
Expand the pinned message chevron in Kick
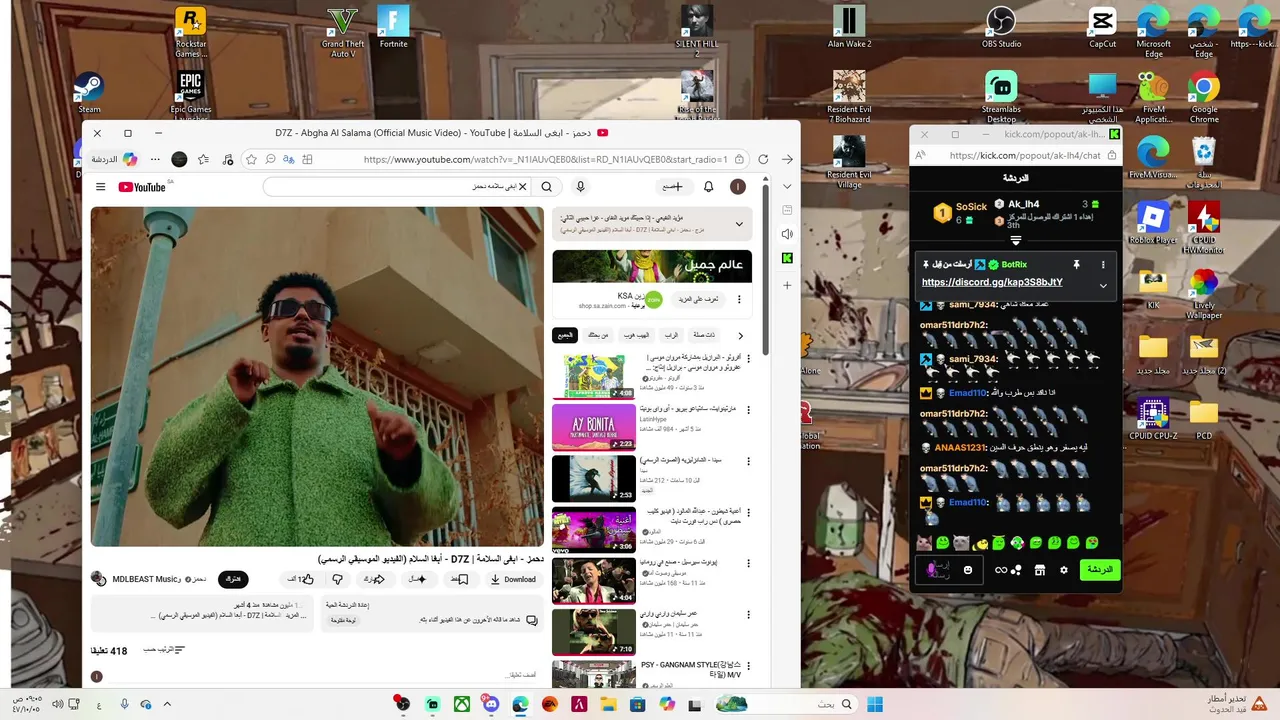tap(1103, 285)
